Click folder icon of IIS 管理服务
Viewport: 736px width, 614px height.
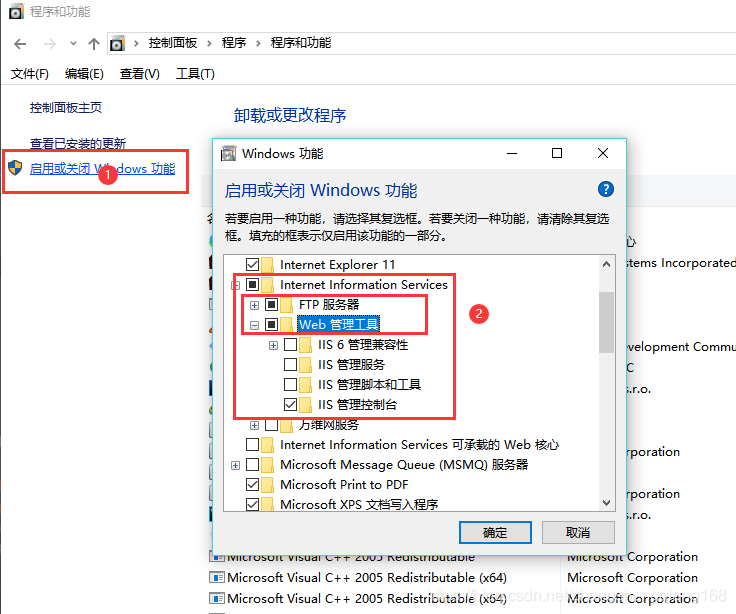click(x=306, y=365)
